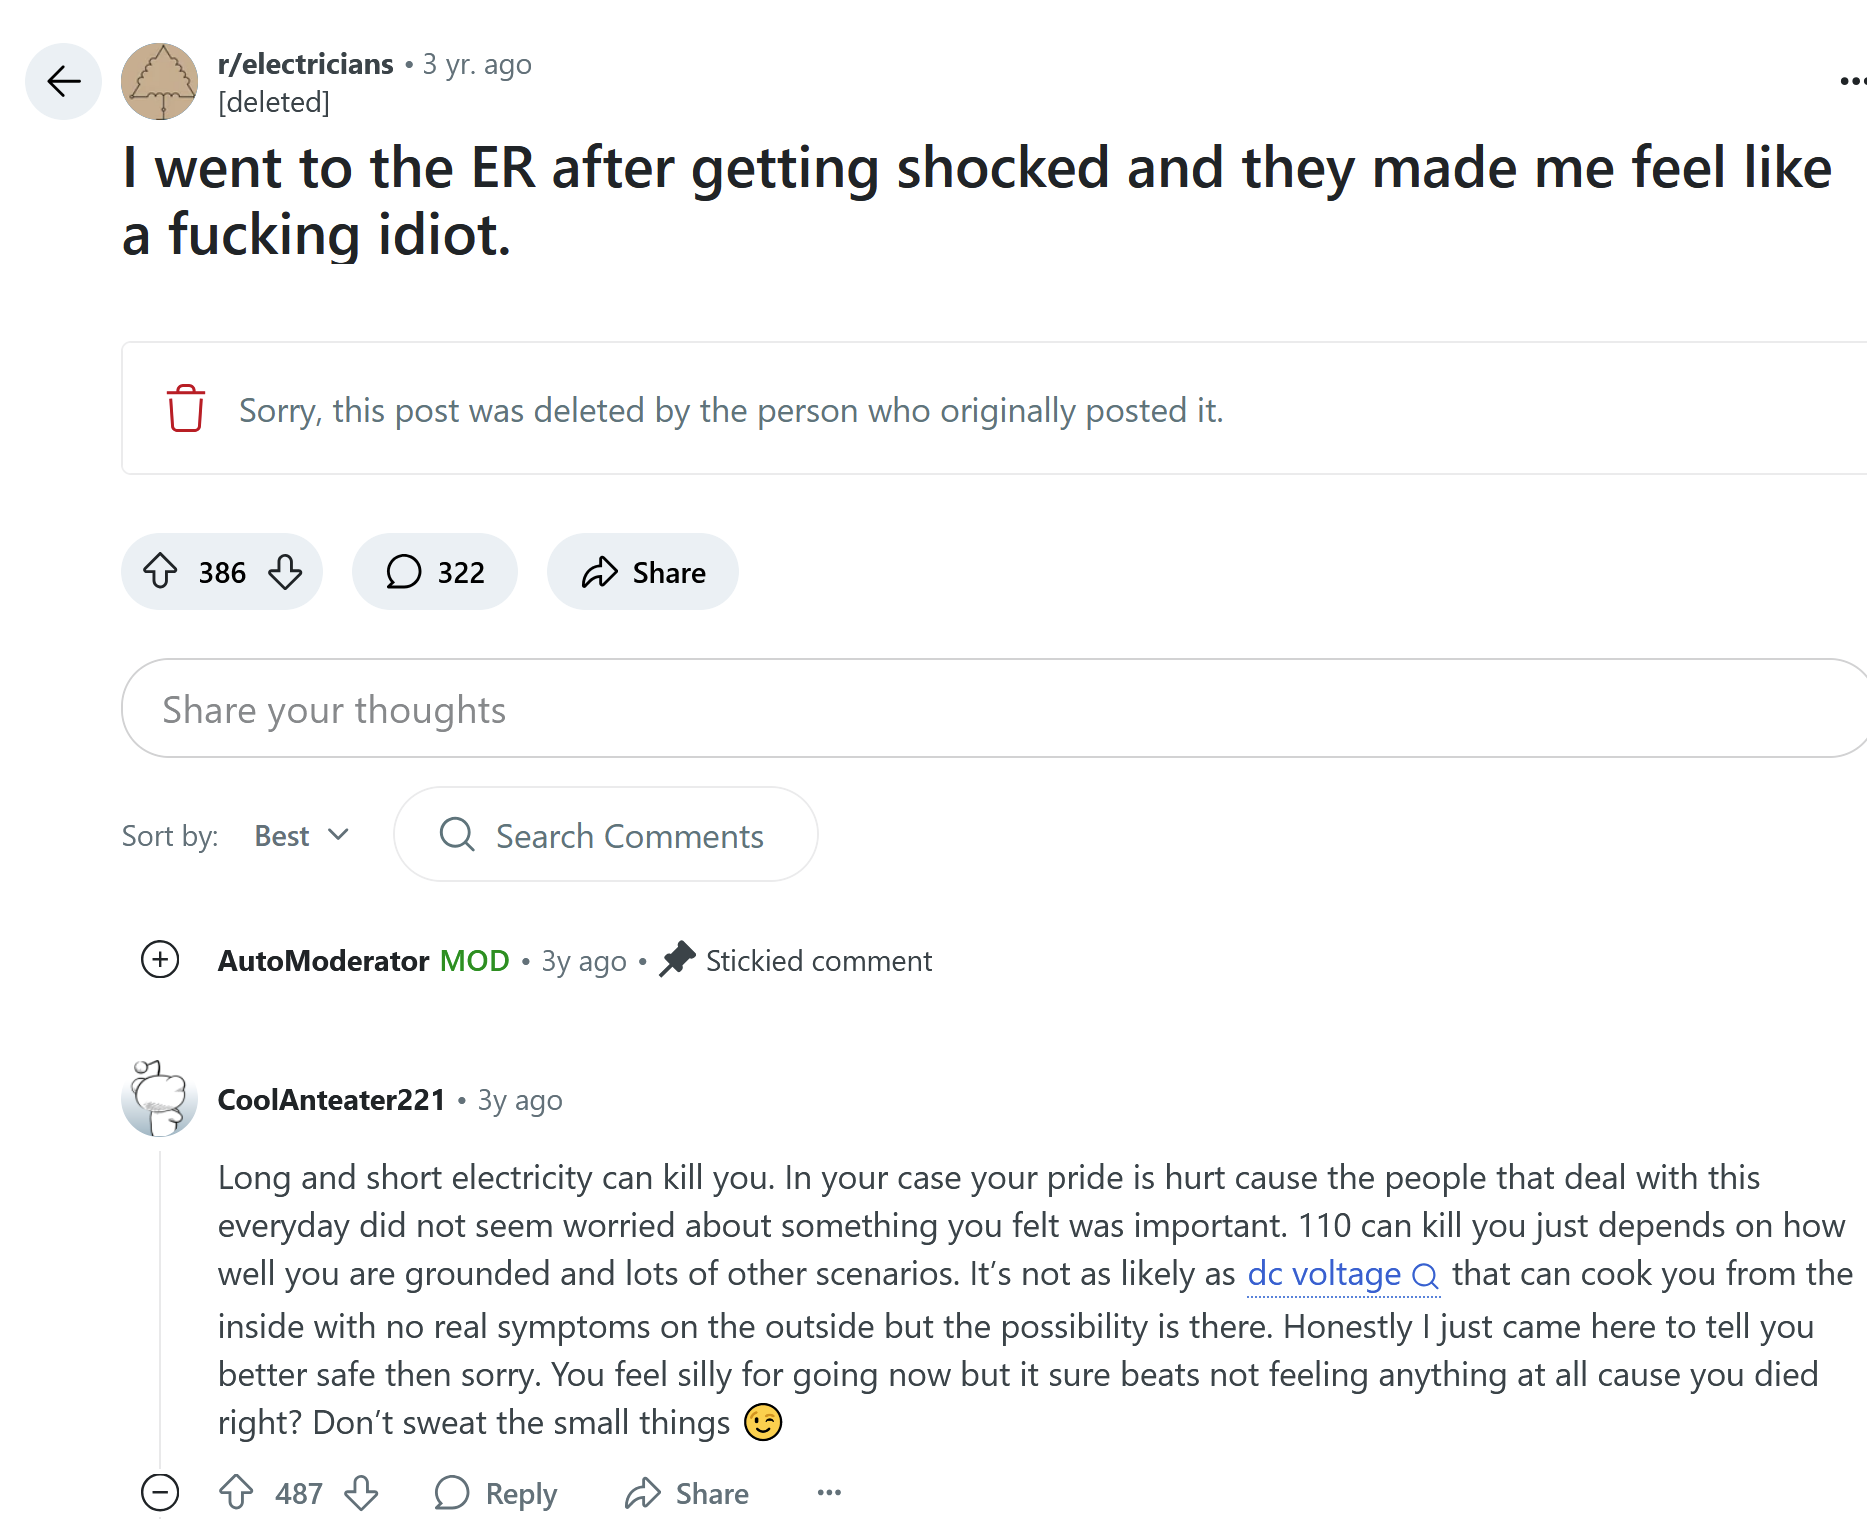
Task: Click the Share your thoughts box
Action: [990, 709]
